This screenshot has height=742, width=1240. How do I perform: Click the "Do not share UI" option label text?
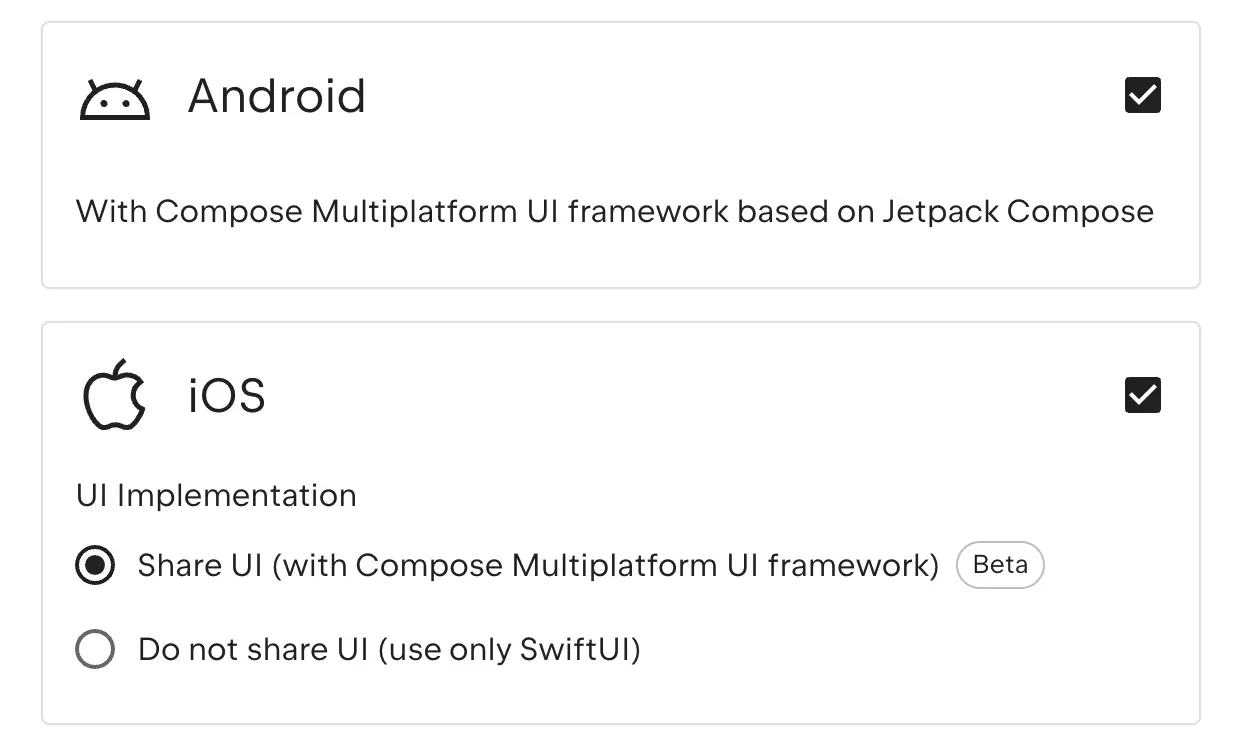[x=254, y=650]
